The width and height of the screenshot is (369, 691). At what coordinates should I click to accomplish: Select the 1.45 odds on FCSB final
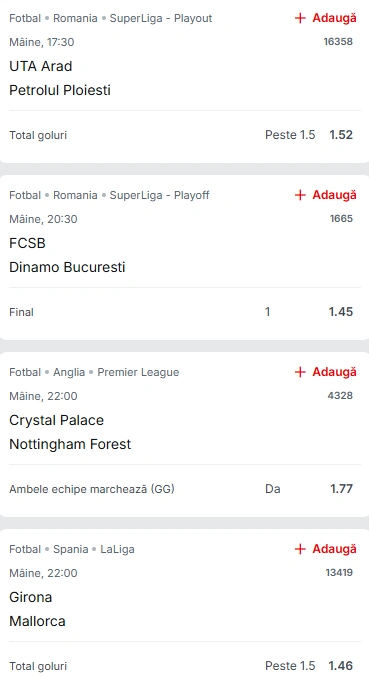coord(341,312)
